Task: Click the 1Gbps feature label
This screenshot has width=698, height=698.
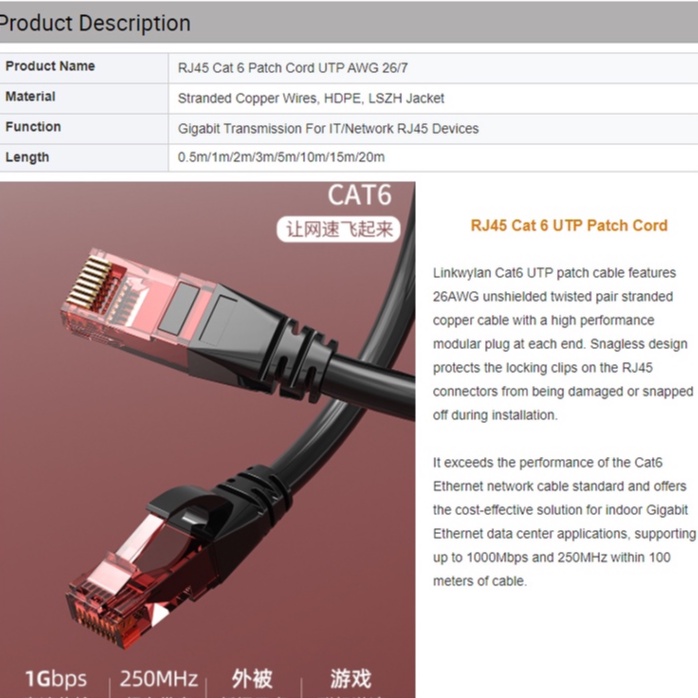Action: tap(56, 679)
